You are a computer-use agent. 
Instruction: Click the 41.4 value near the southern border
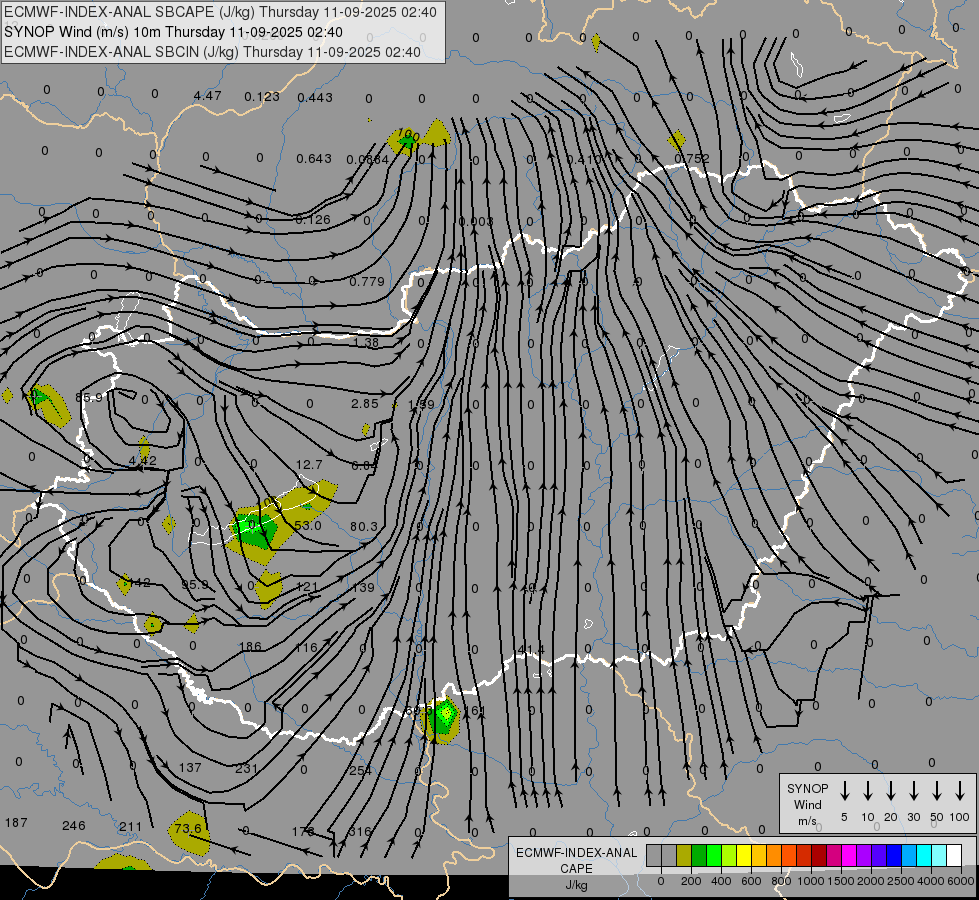coord(531,650)
